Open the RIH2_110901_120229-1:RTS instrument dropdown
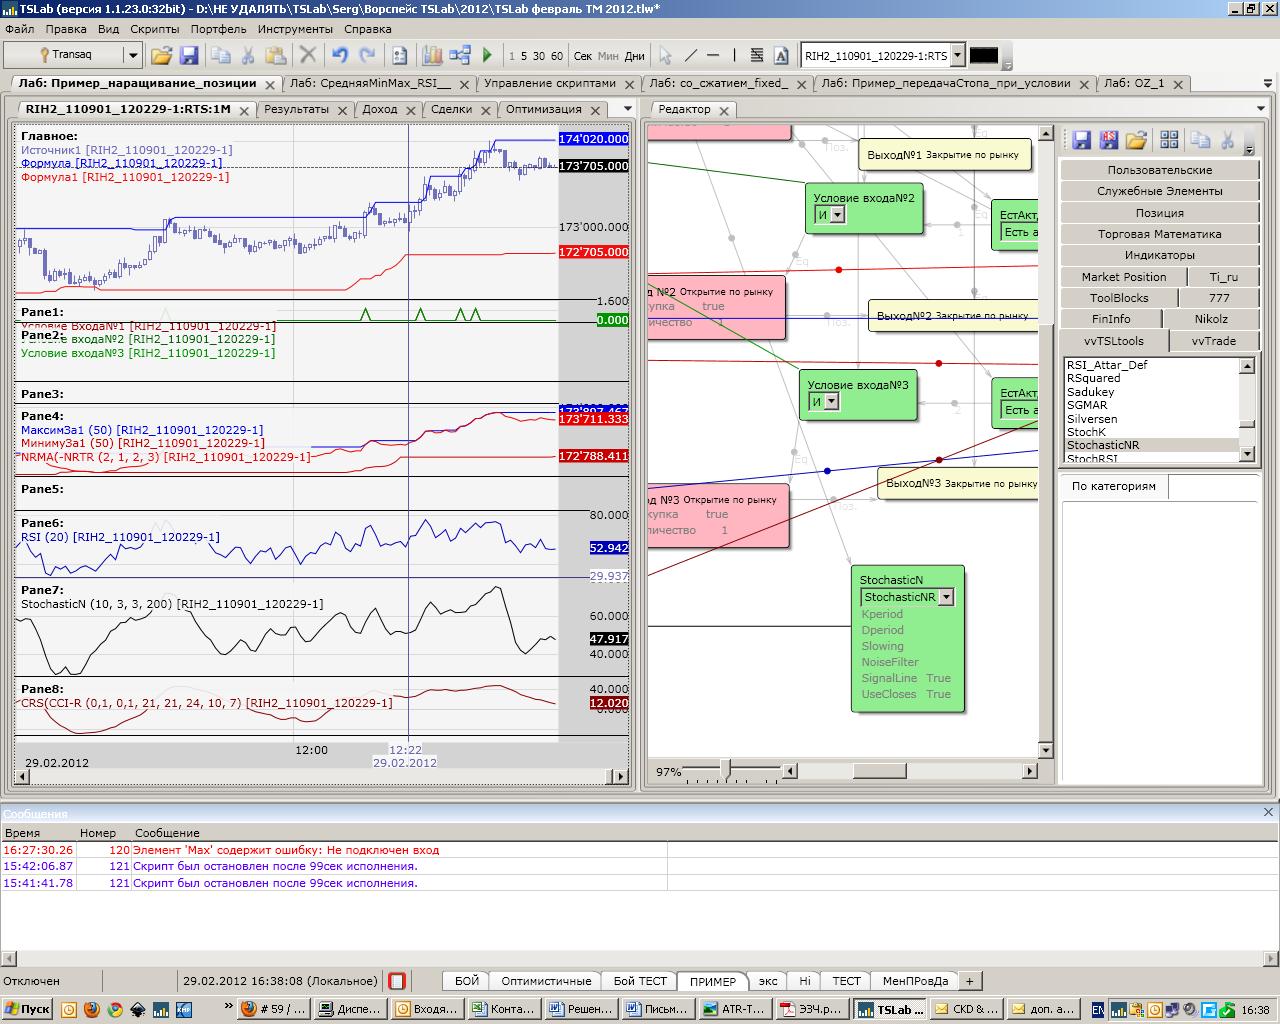The height and width of the screenshot is (1024, 1280). [x=957, y=56]
